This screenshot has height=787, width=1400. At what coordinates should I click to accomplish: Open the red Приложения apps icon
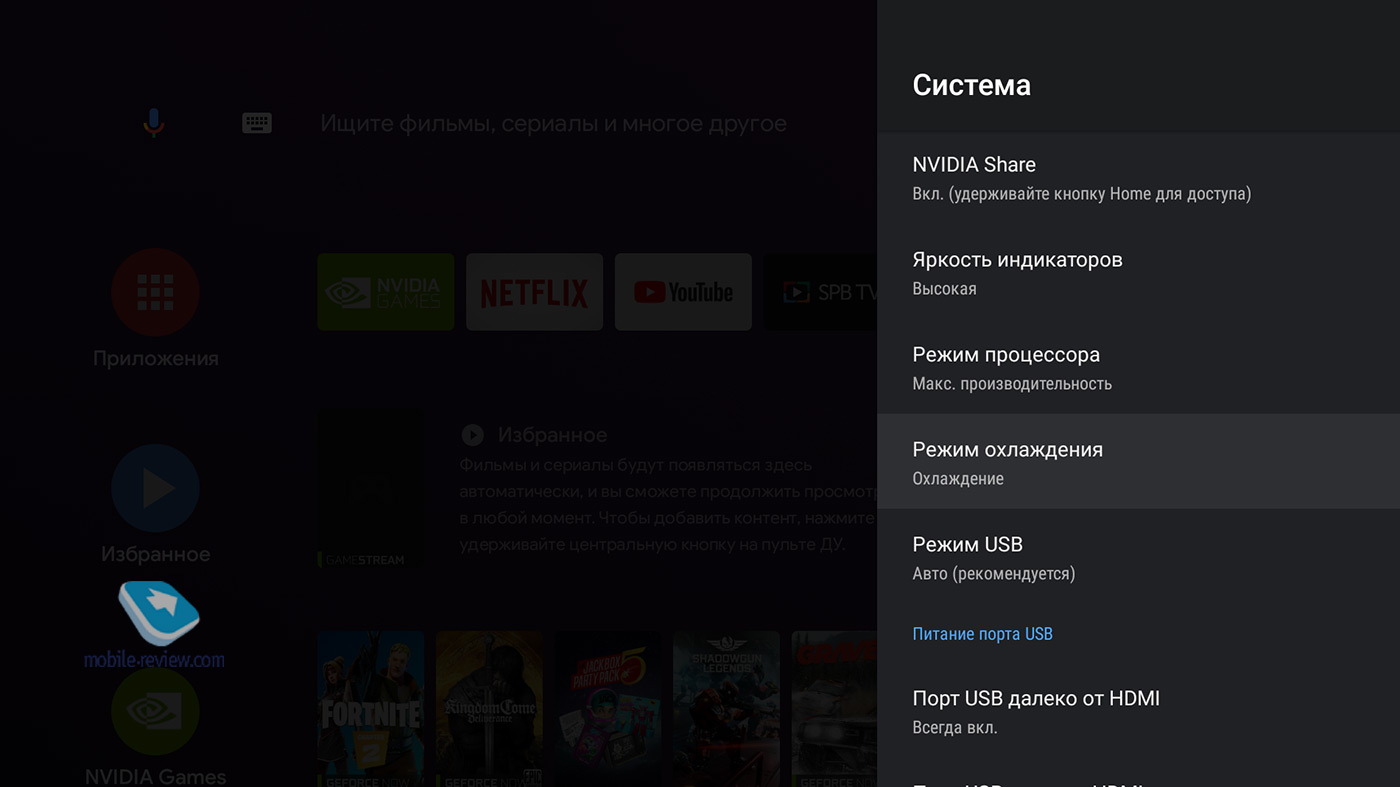(x=155, y=292)
